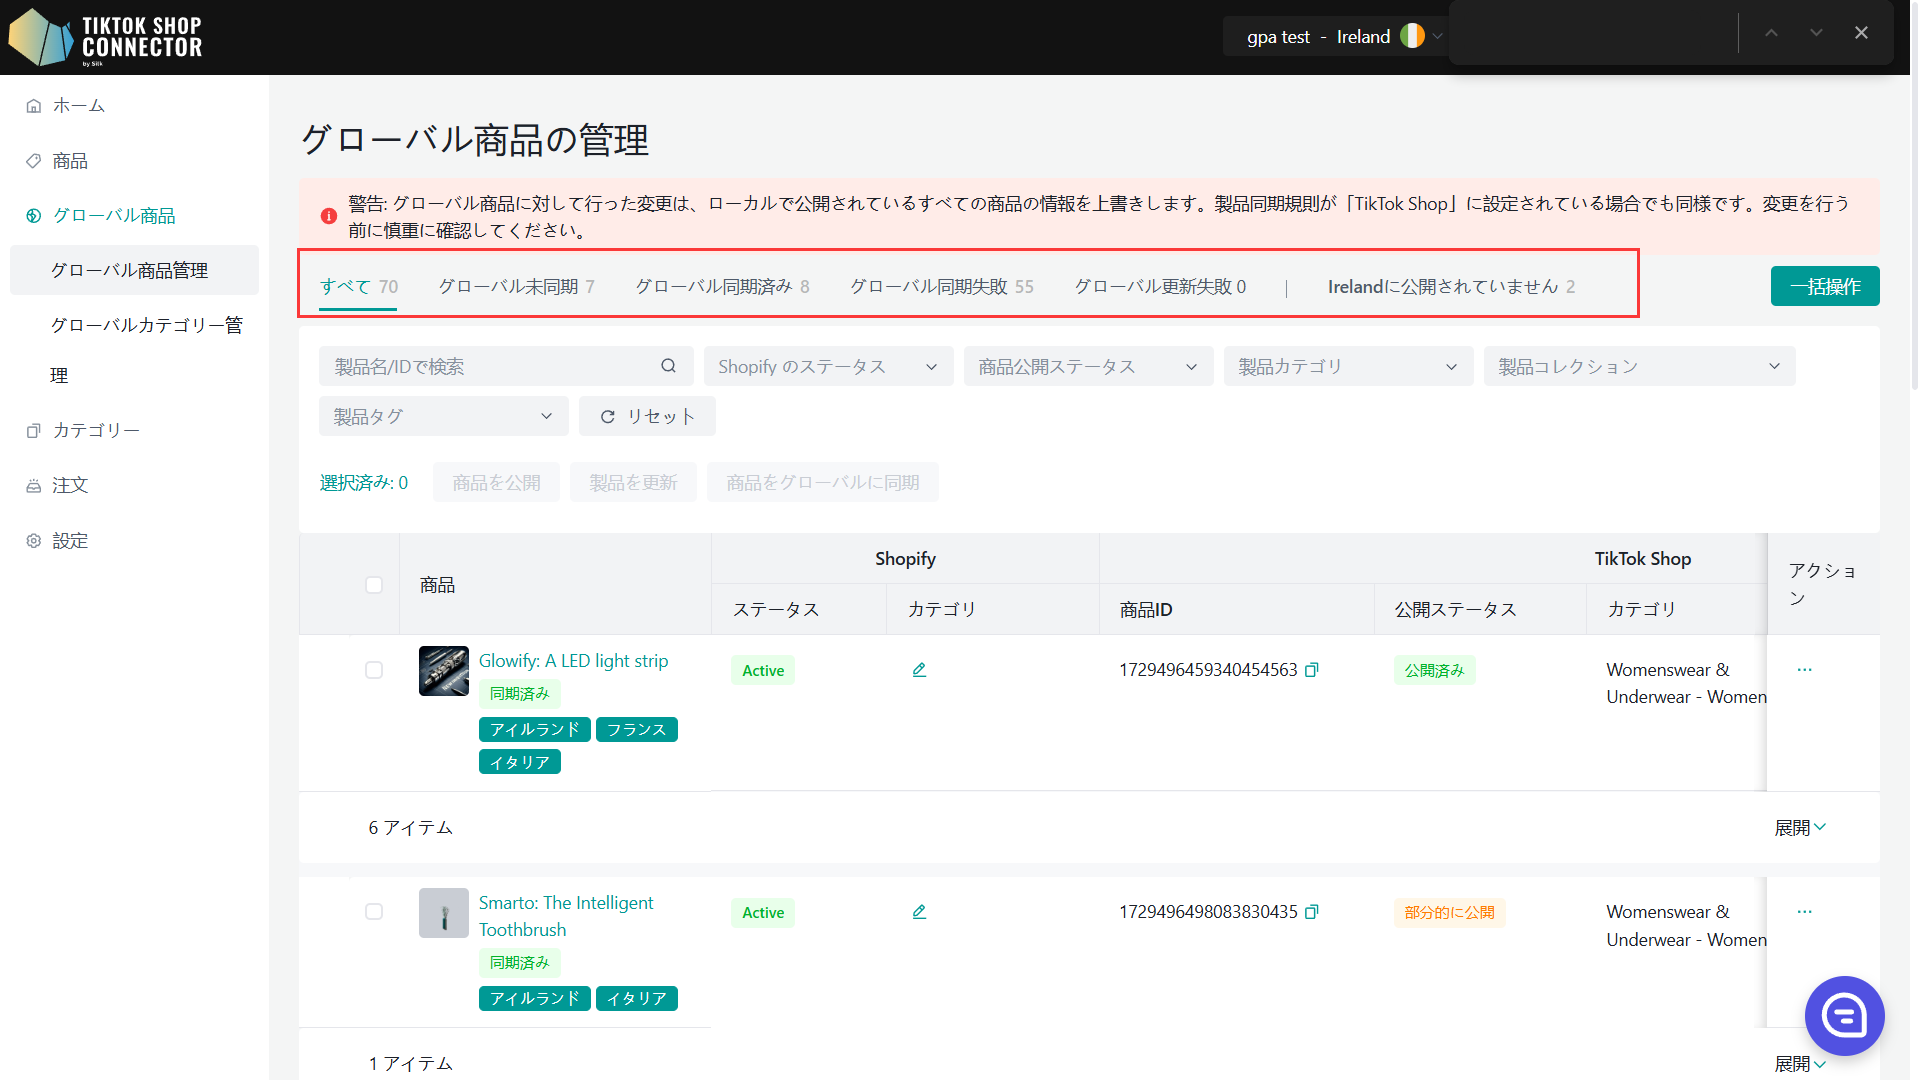
Task: Open the 製品カテゴリ dropdown
Action: 1348,366
